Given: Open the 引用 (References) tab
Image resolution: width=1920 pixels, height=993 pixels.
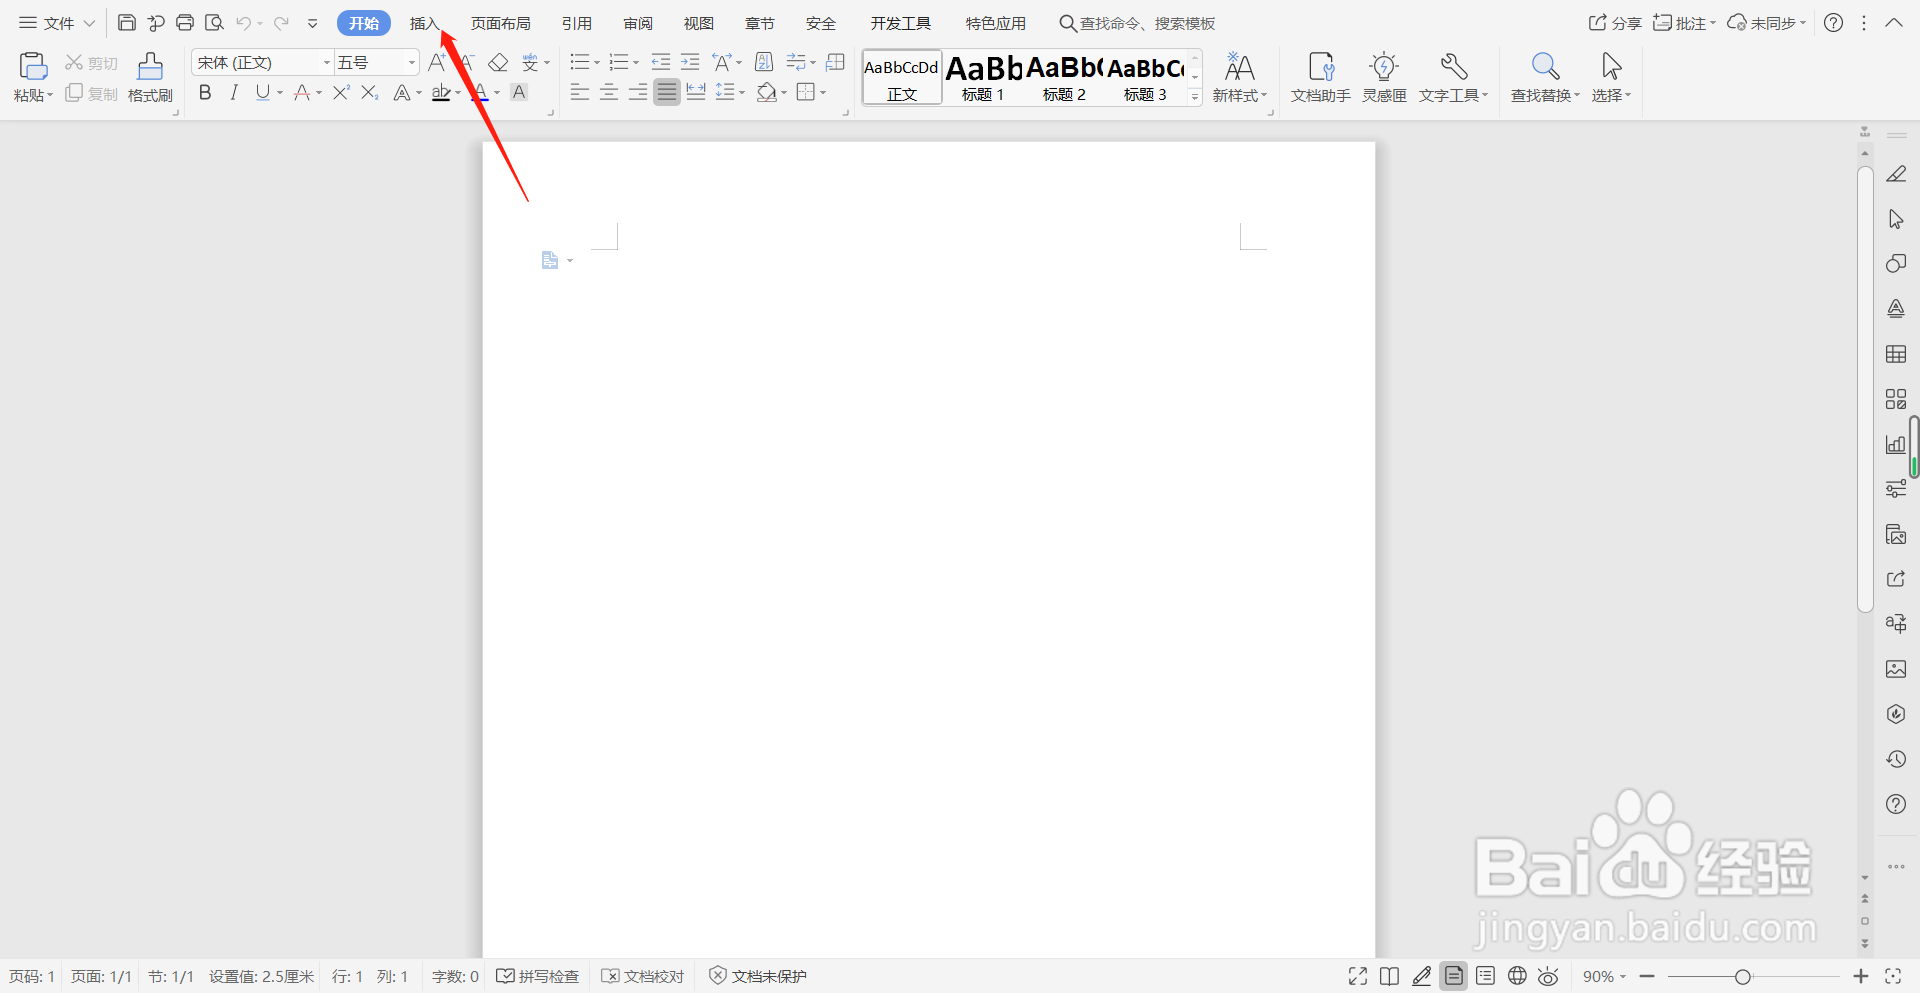Looking at the screenshot, I should tap(577, 23).
